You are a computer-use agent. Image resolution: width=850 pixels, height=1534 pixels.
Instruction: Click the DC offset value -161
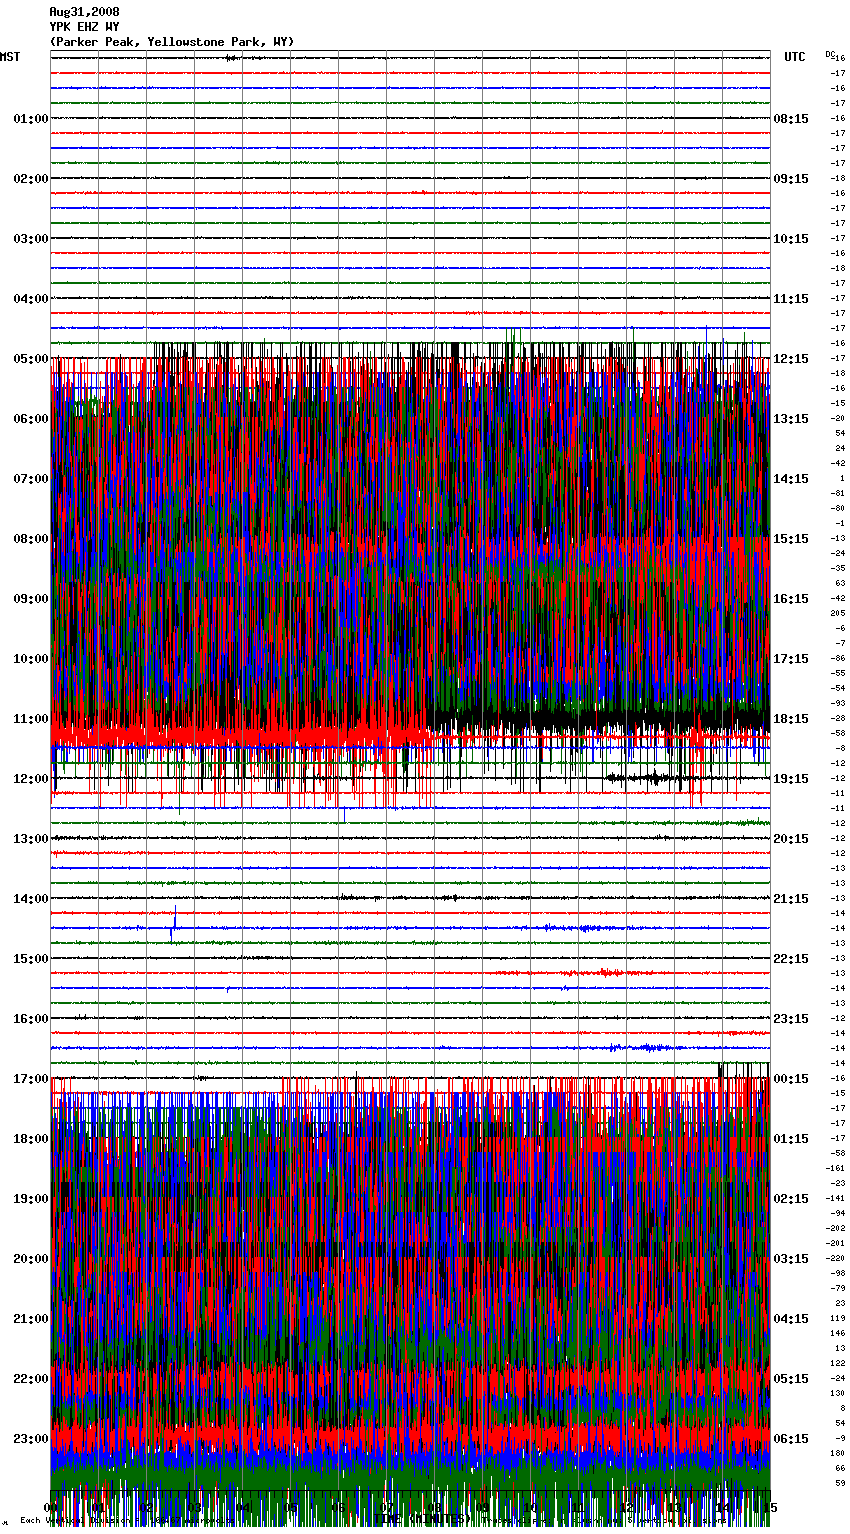pyautogui.click(x=836, y=1168)
